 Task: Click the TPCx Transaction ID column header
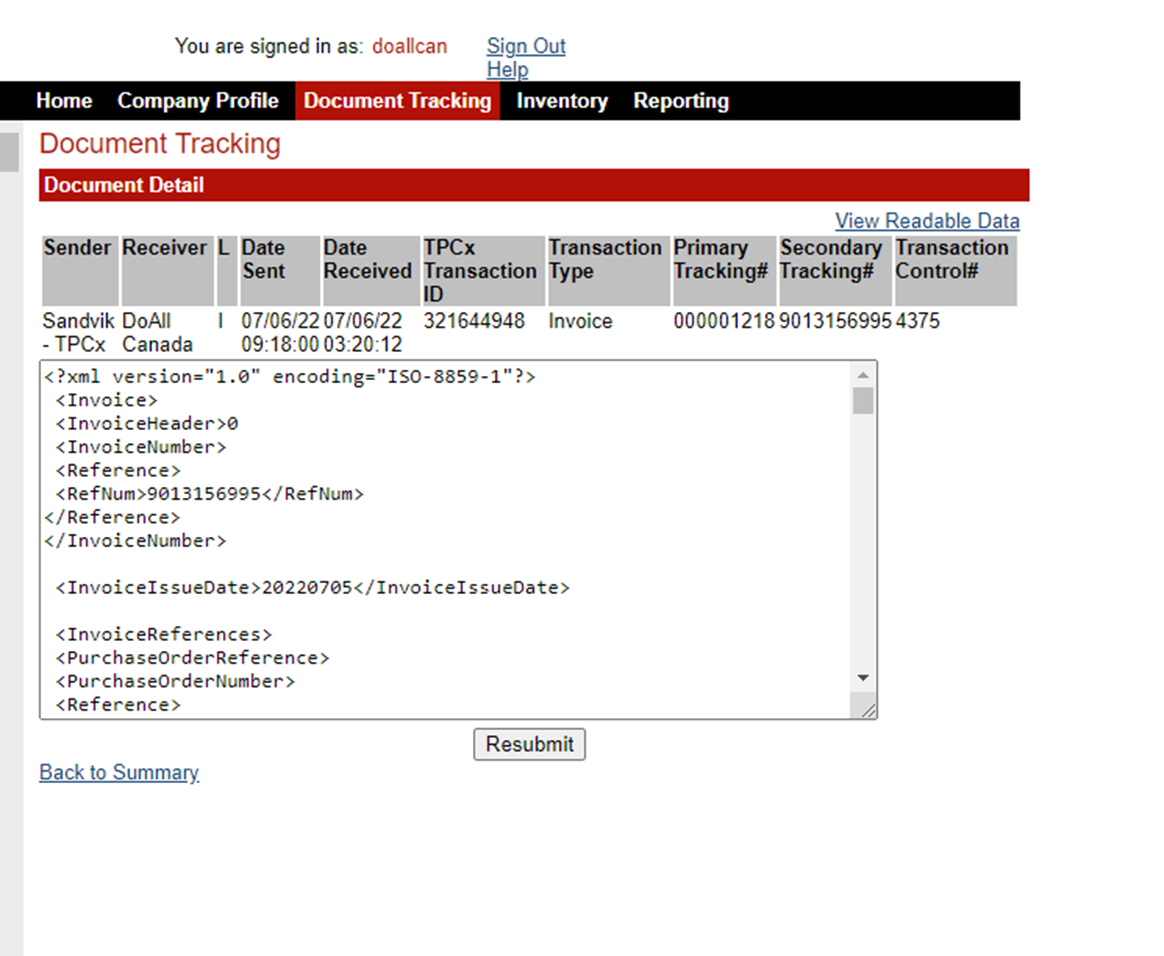tap(480, 271)
